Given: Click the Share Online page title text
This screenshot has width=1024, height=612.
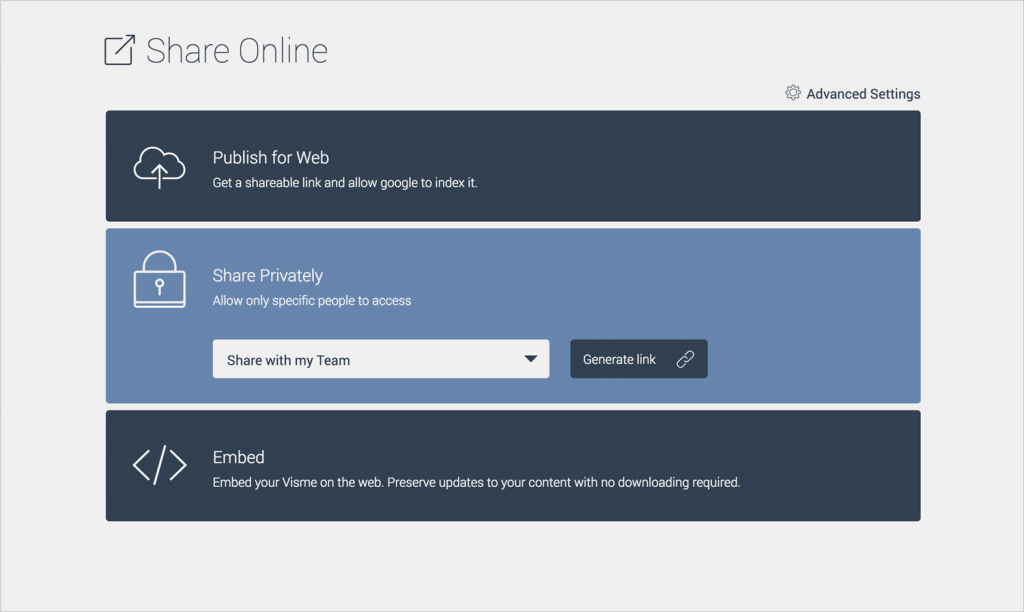Looking at the screenshot, I should 237,51.
